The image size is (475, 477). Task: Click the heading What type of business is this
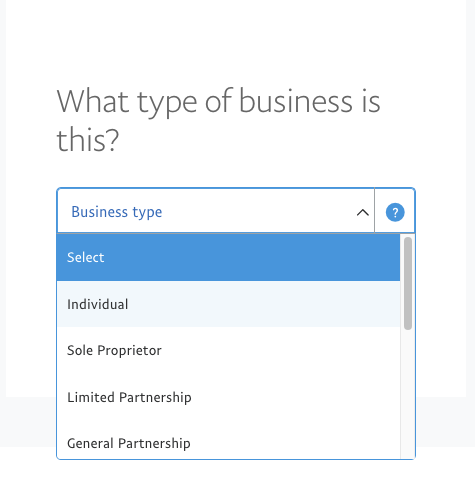click(x=218, y=120)
